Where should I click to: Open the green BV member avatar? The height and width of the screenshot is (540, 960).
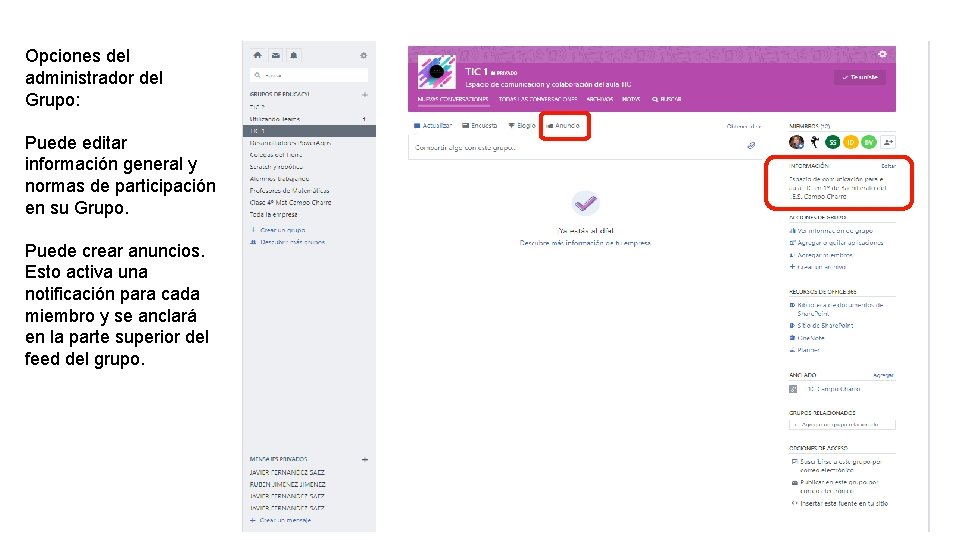coord(869,142)
